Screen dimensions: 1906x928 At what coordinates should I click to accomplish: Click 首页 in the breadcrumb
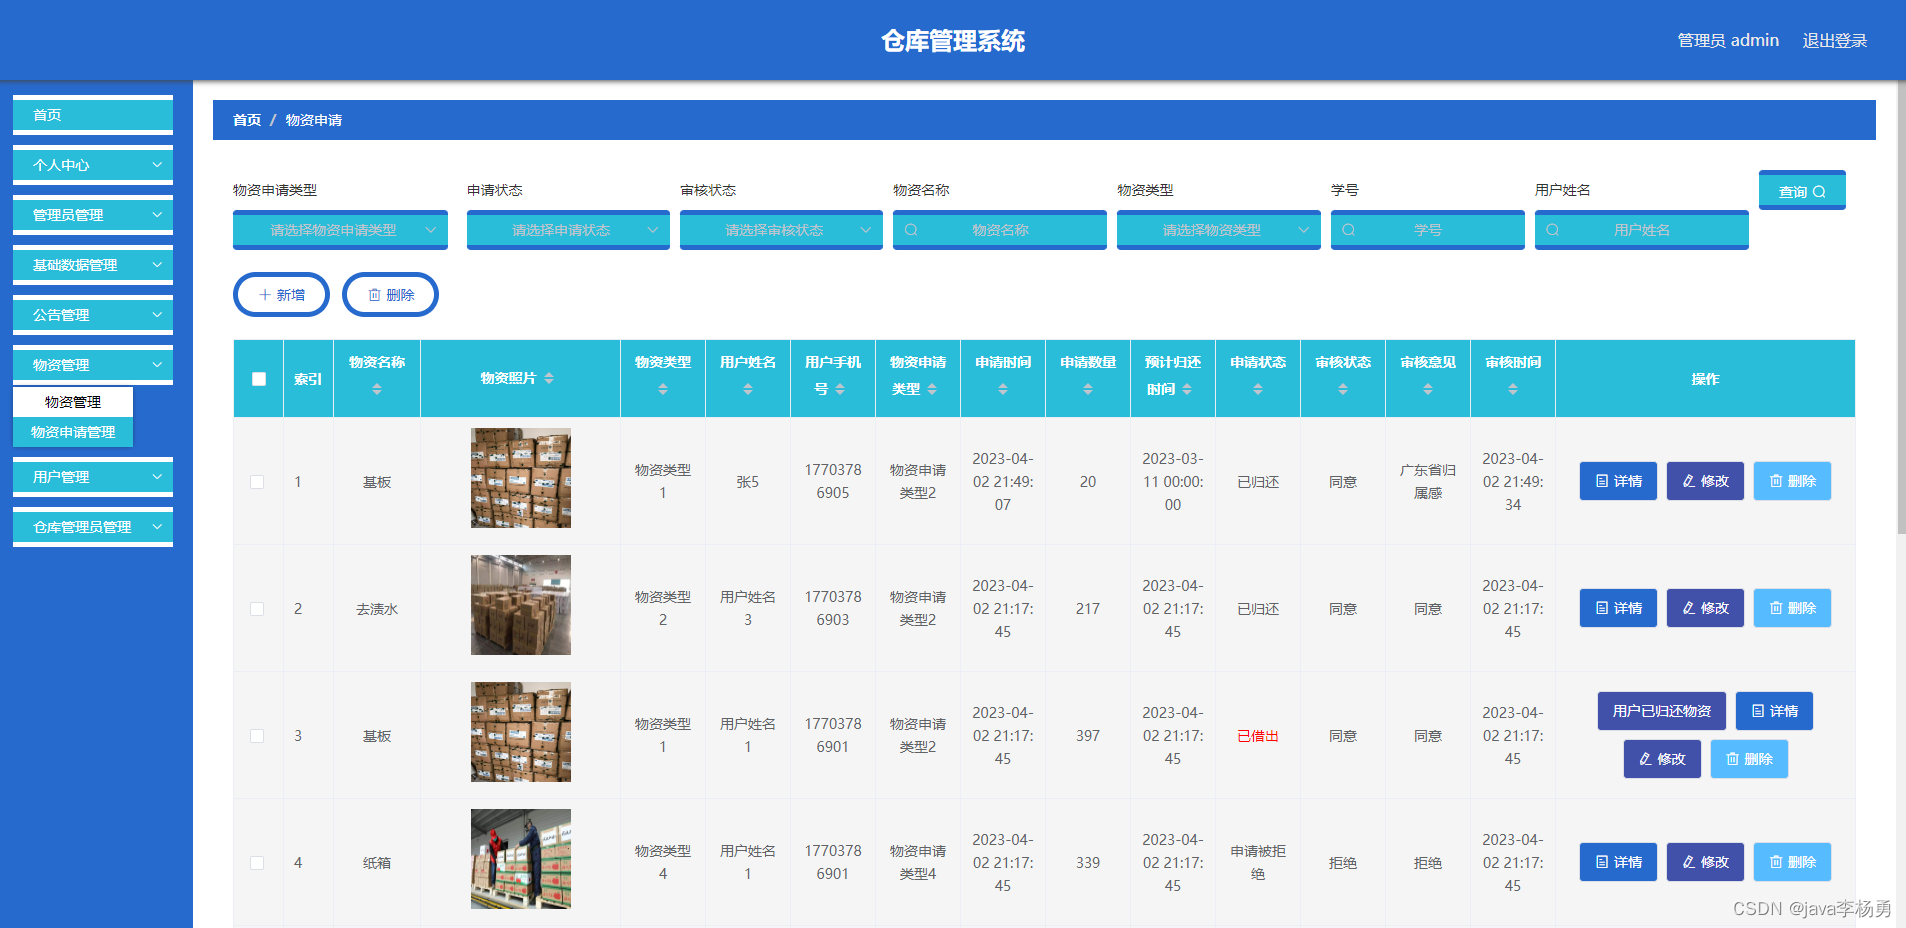247,120
